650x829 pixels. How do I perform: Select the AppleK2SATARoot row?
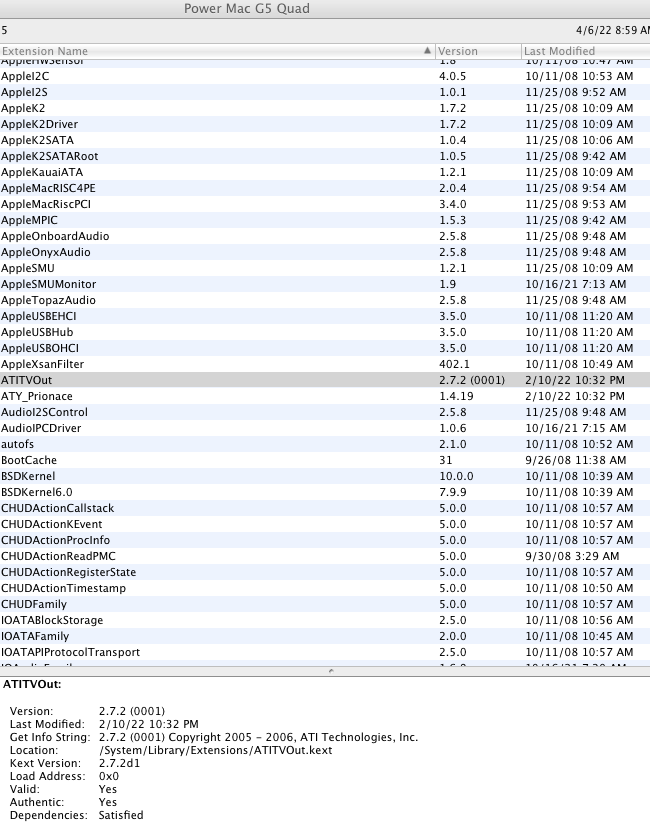pyautogui.click(x=325, y=156)
